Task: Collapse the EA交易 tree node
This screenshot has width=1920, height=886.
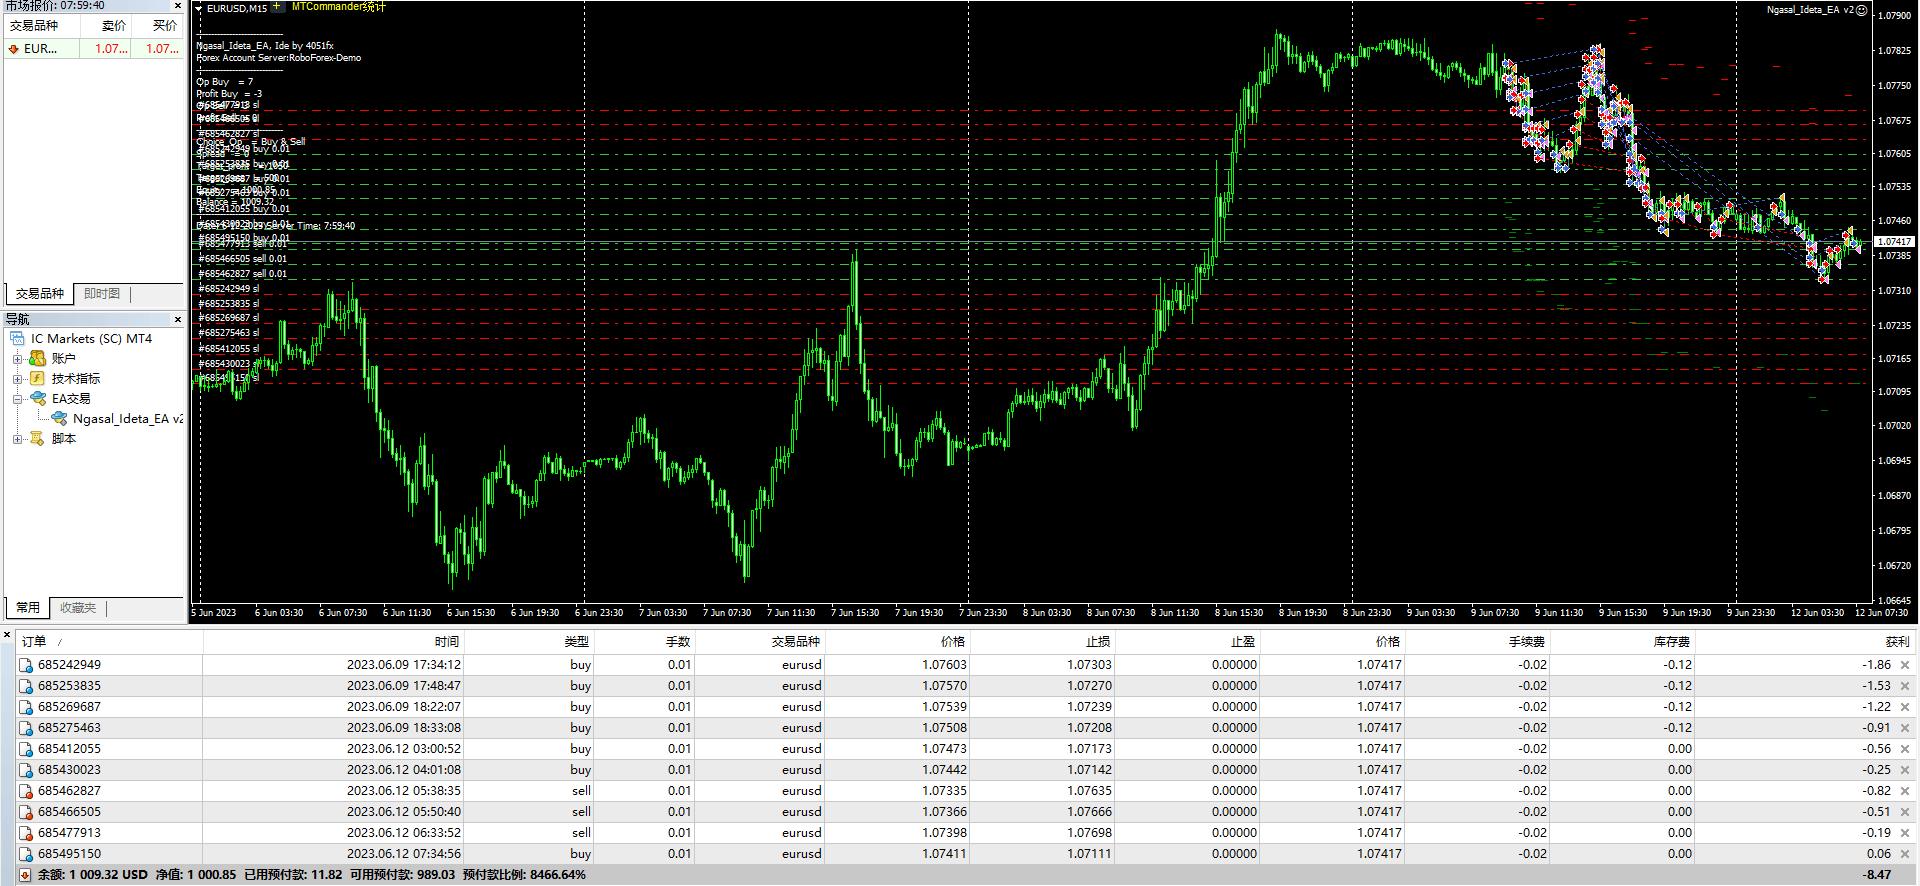Action: click(x=17, y=399)
